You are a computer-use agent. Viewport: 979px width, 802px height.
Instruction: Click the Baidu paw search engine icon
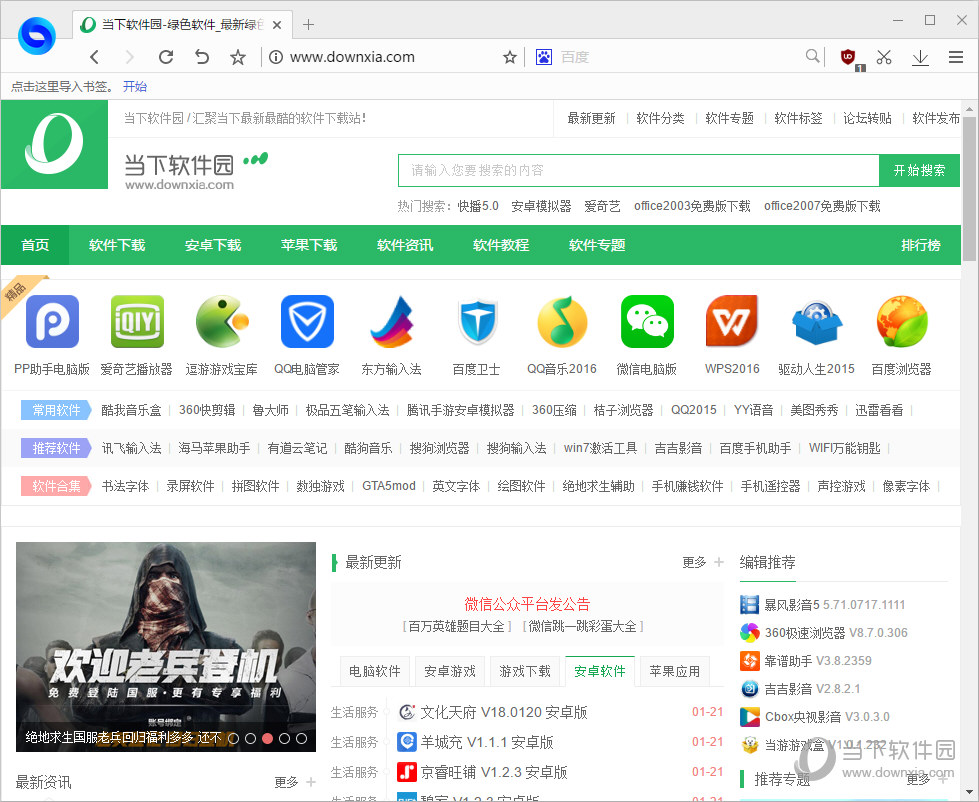coord(544,57)
